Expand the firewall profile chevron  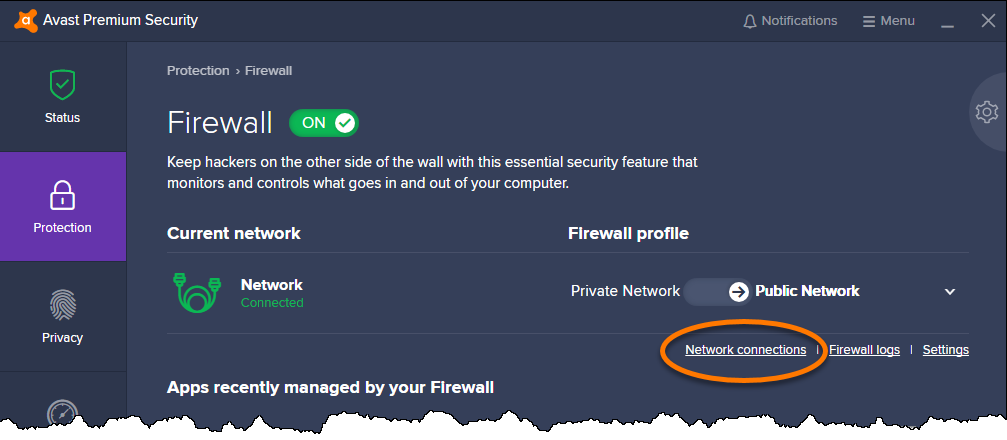[950, 292]
